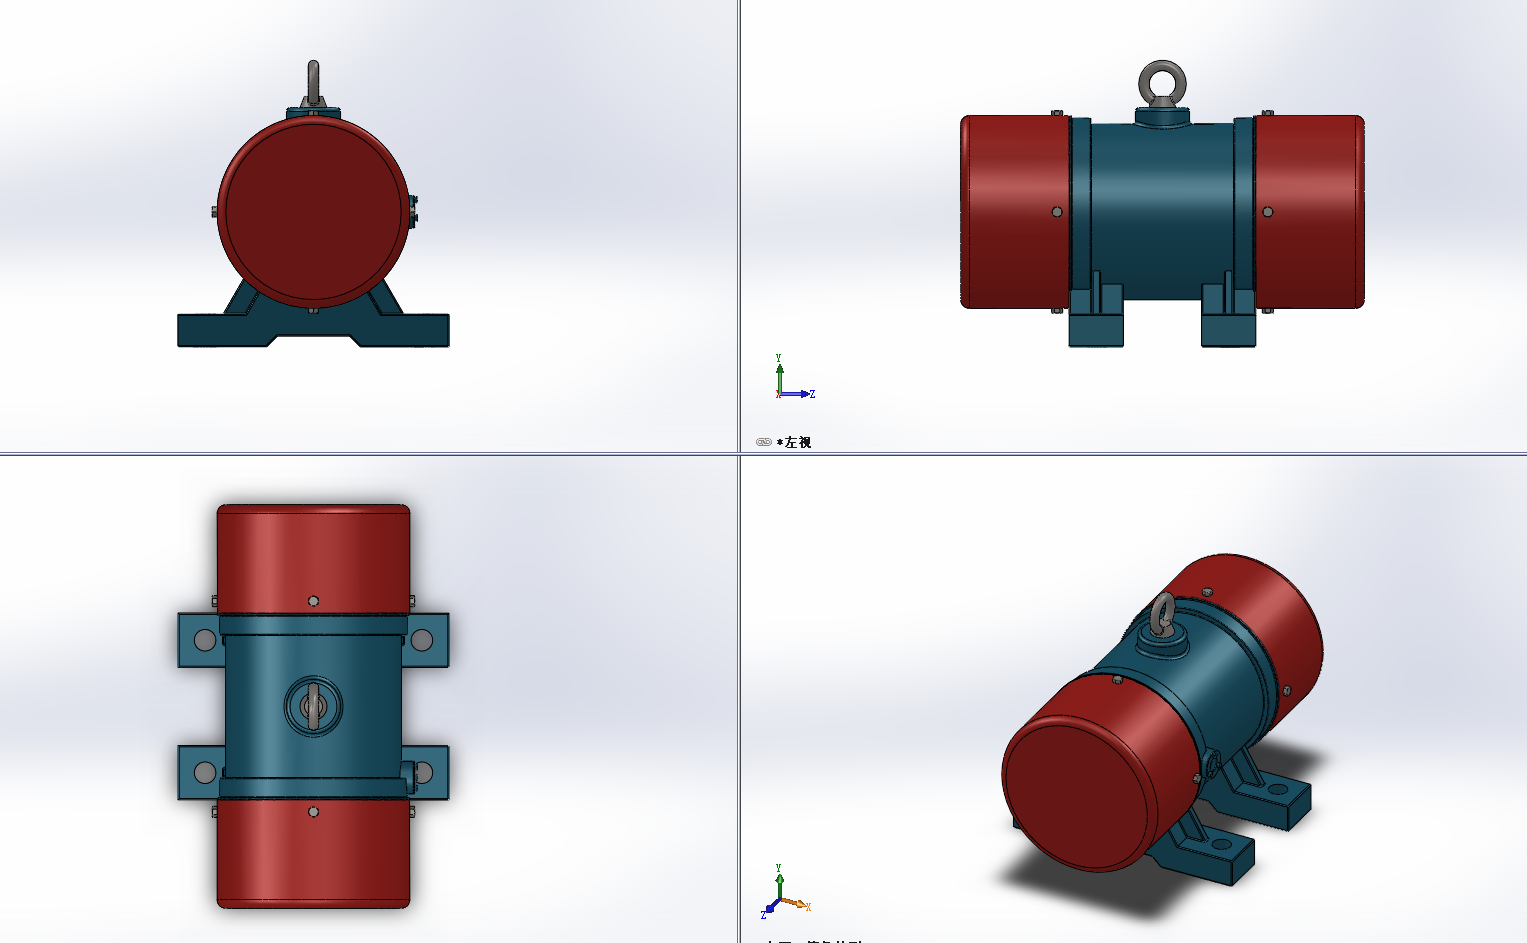Screen dimensions: 1527x943
Task: Select round red end cap in end view
Action: tap(313, 212)
